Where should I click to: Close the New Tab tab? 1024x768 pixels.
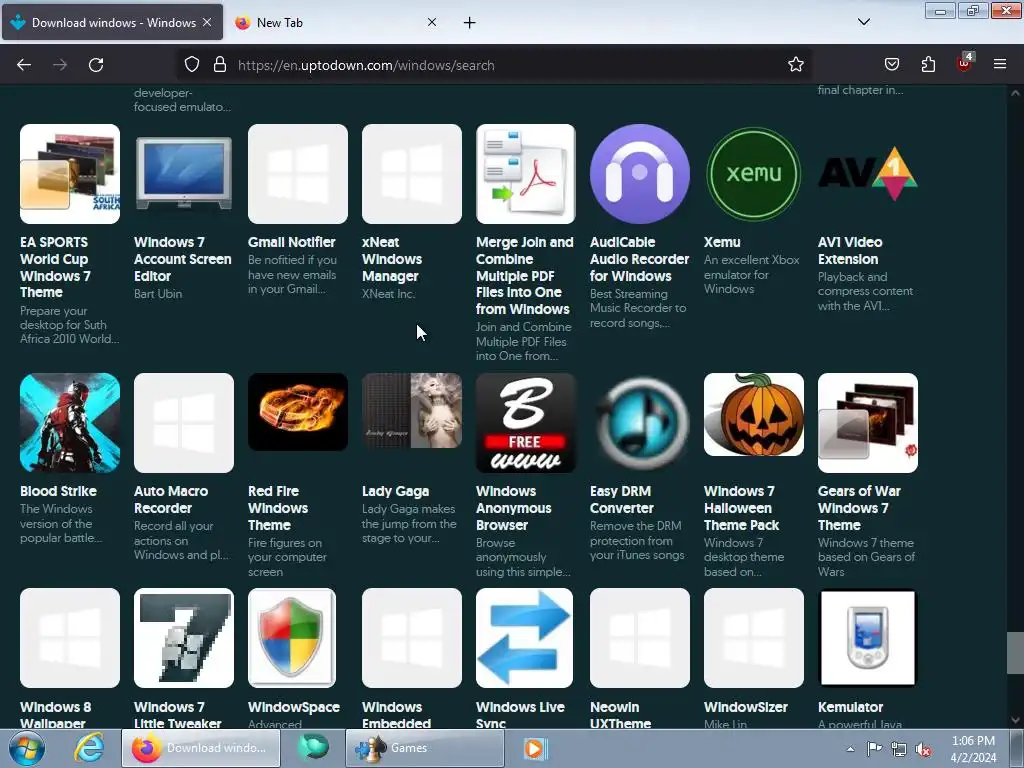click(x=432, y=22)
